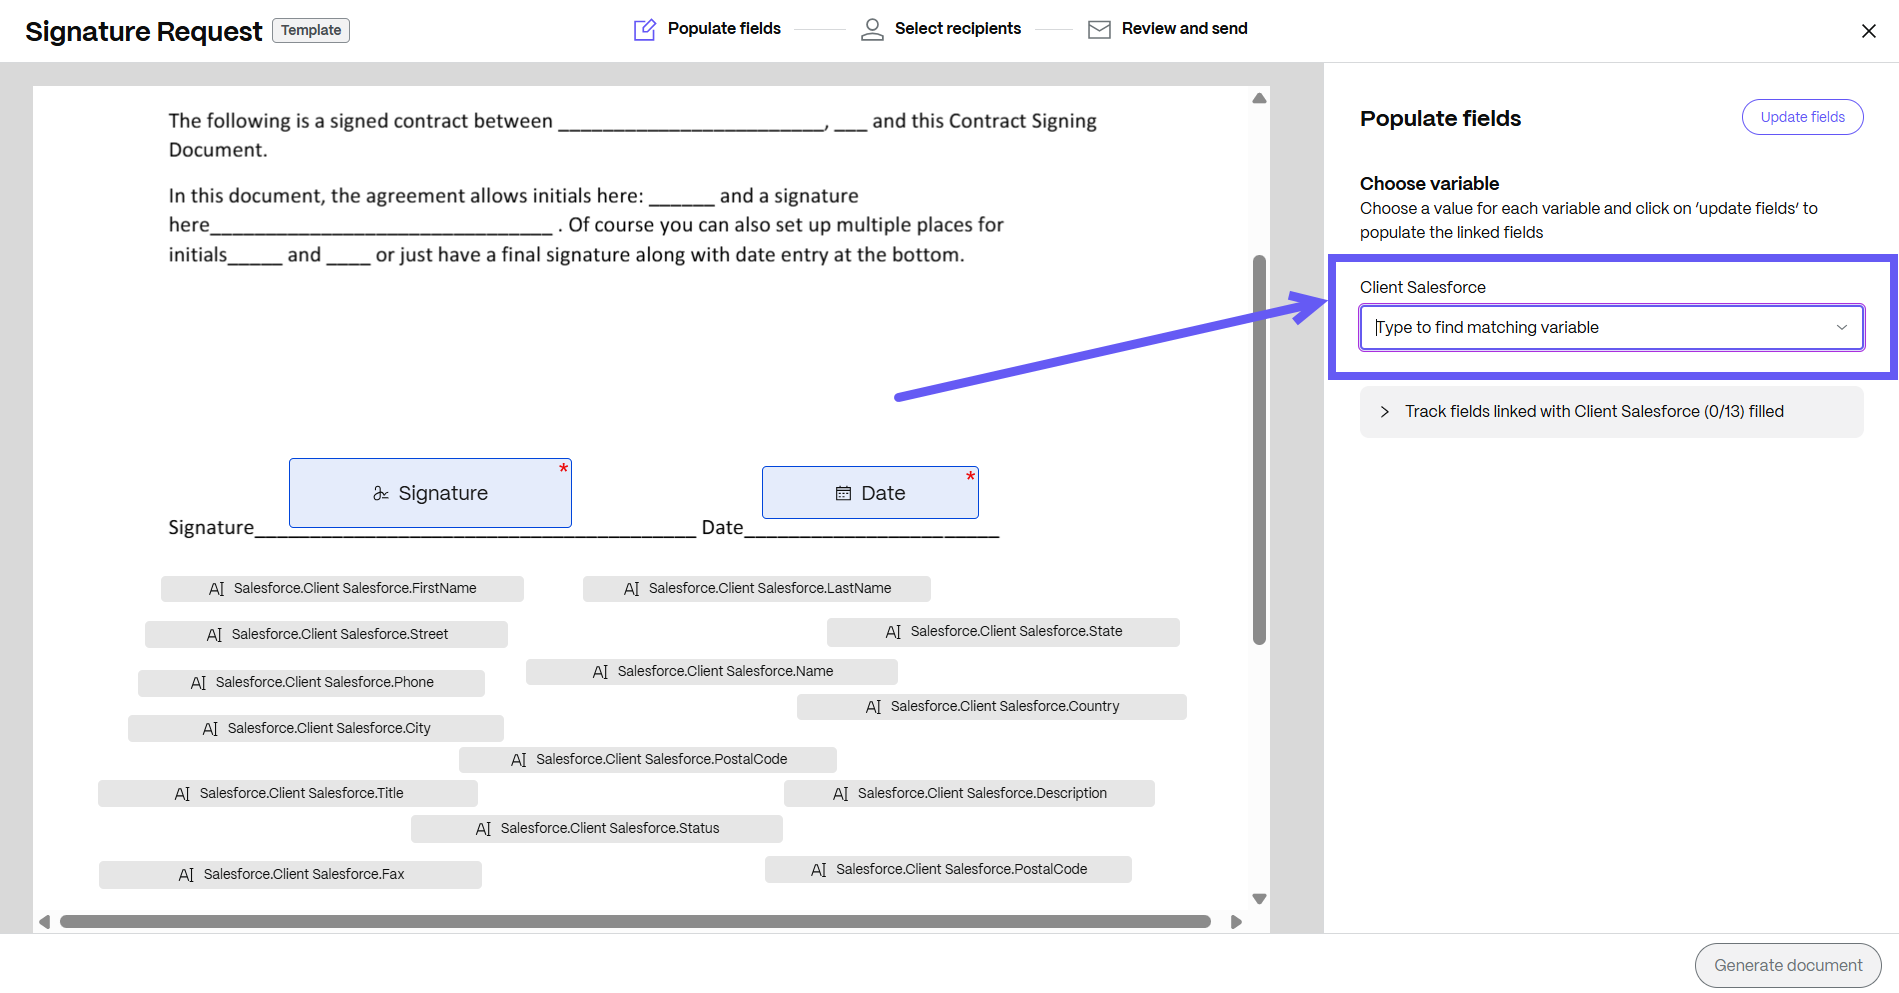The height and width of the screenshot is (993, 1899).
Task: Select the Salesforce.Client Salesforce.Description field
Action: coord(969,794)
